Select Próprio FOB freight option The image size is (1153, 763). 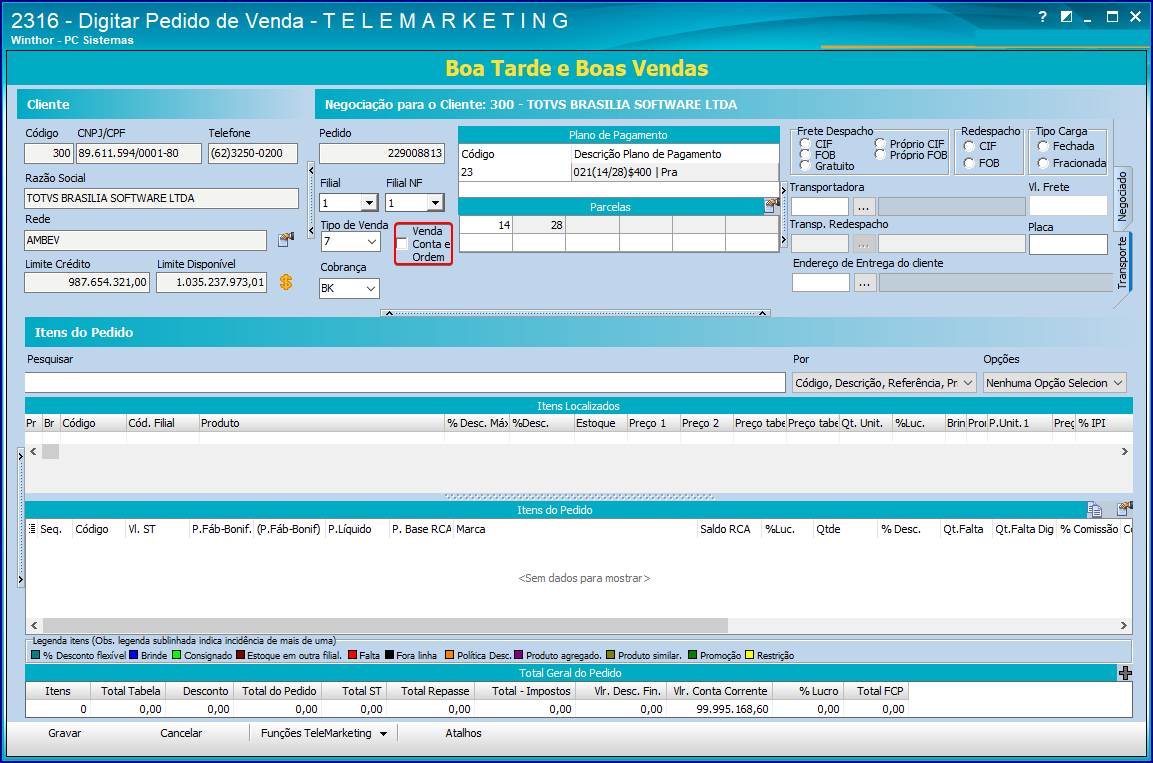point(880,155)
